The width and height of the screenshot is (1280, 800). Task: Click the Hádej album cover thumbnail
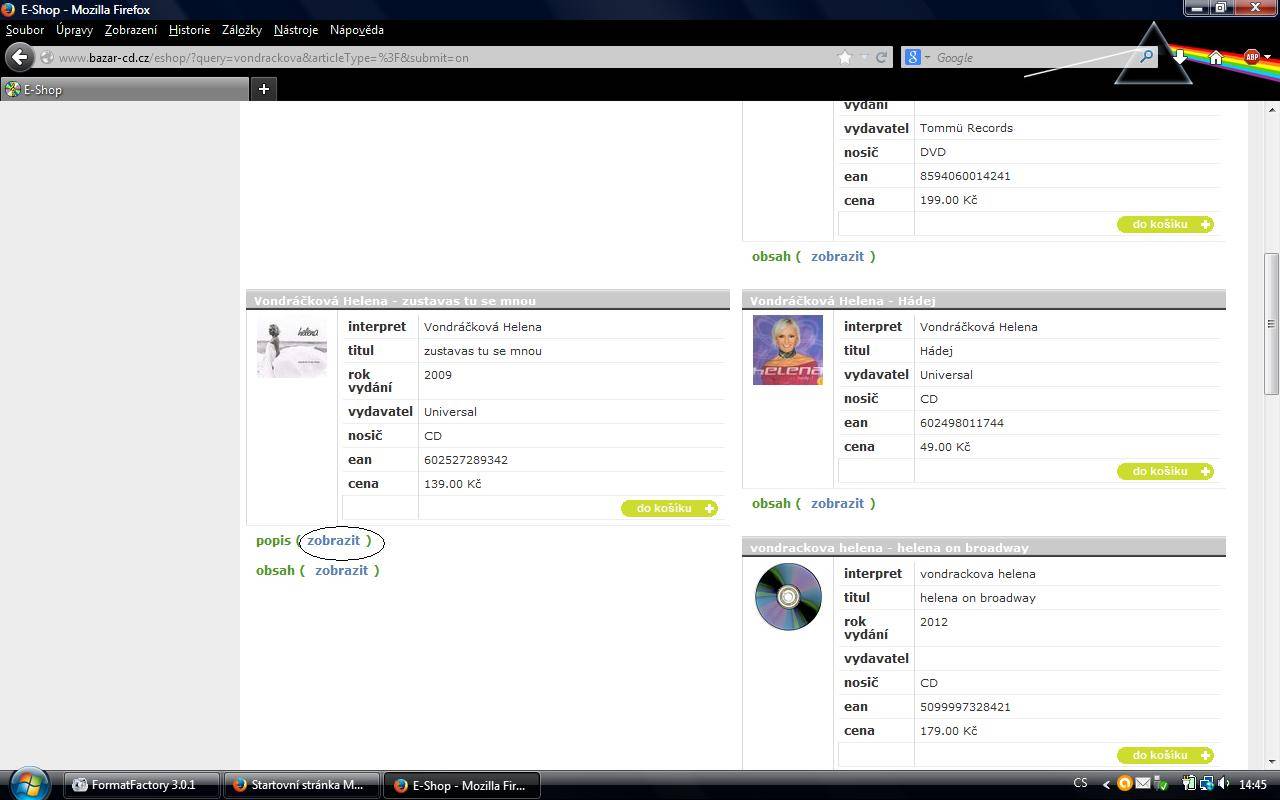click(x=788, y=350)
